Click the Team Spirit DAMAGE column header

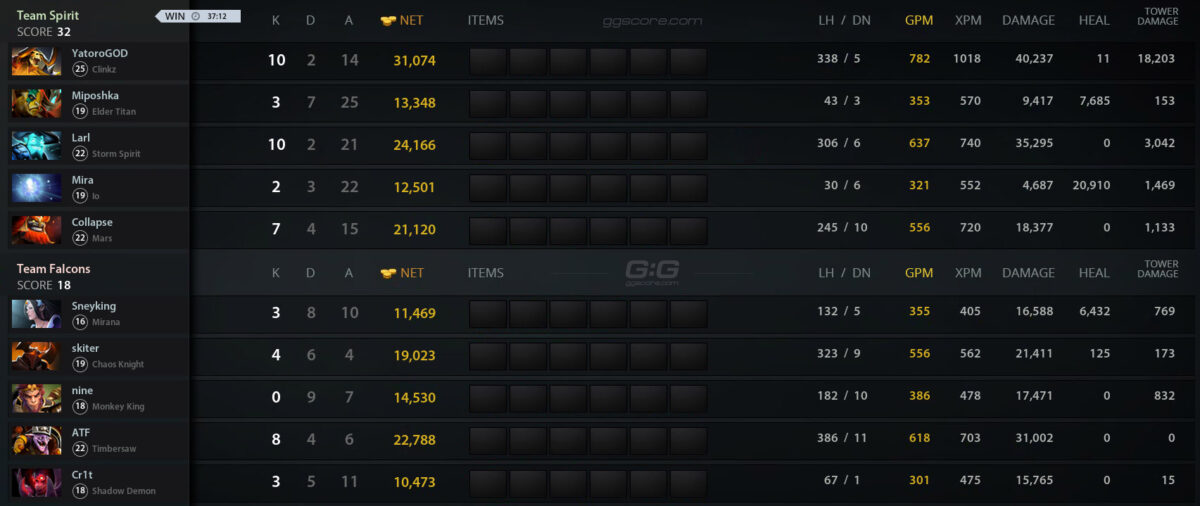pyautogui.click(x=1028, y=20)
